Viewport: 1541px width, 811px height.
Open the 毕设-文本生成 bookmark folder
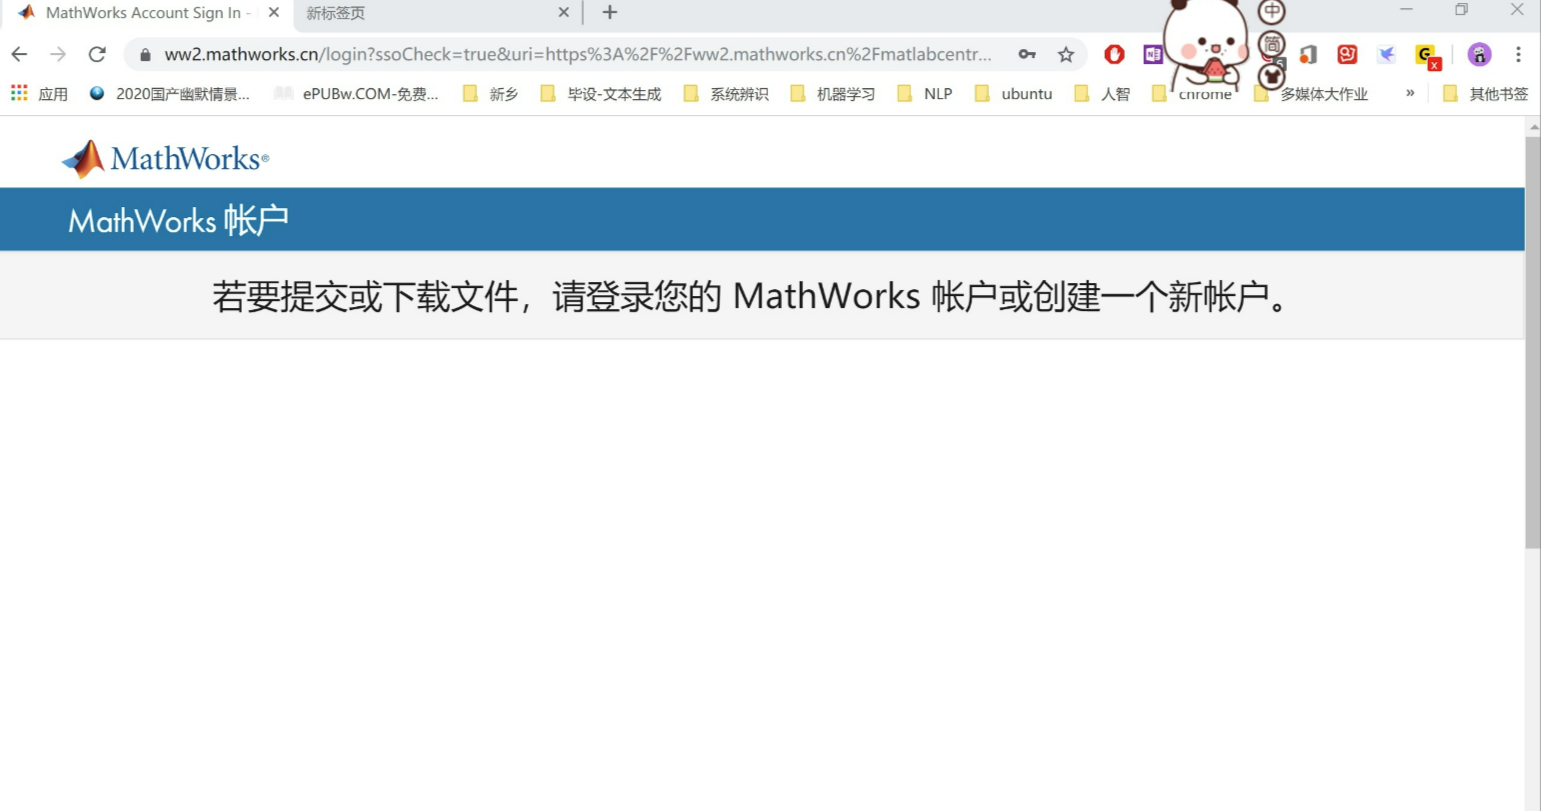click(x=601, y=94)
